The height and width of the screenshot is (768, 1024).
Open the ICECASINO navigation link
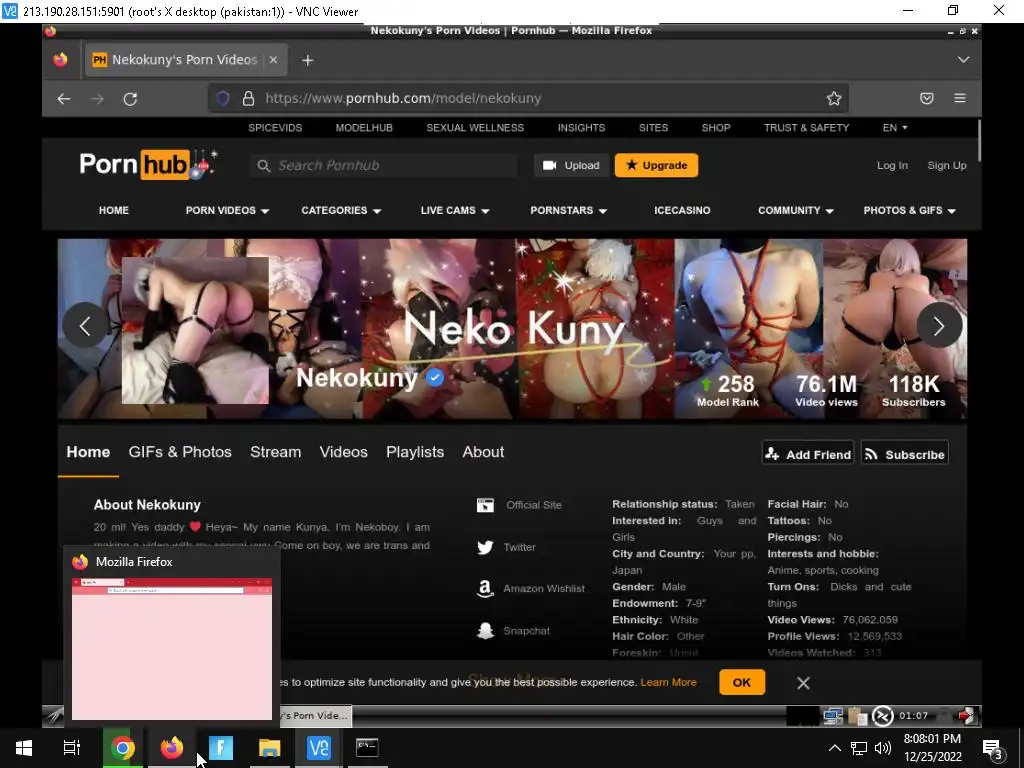click(x=682, y=210)
